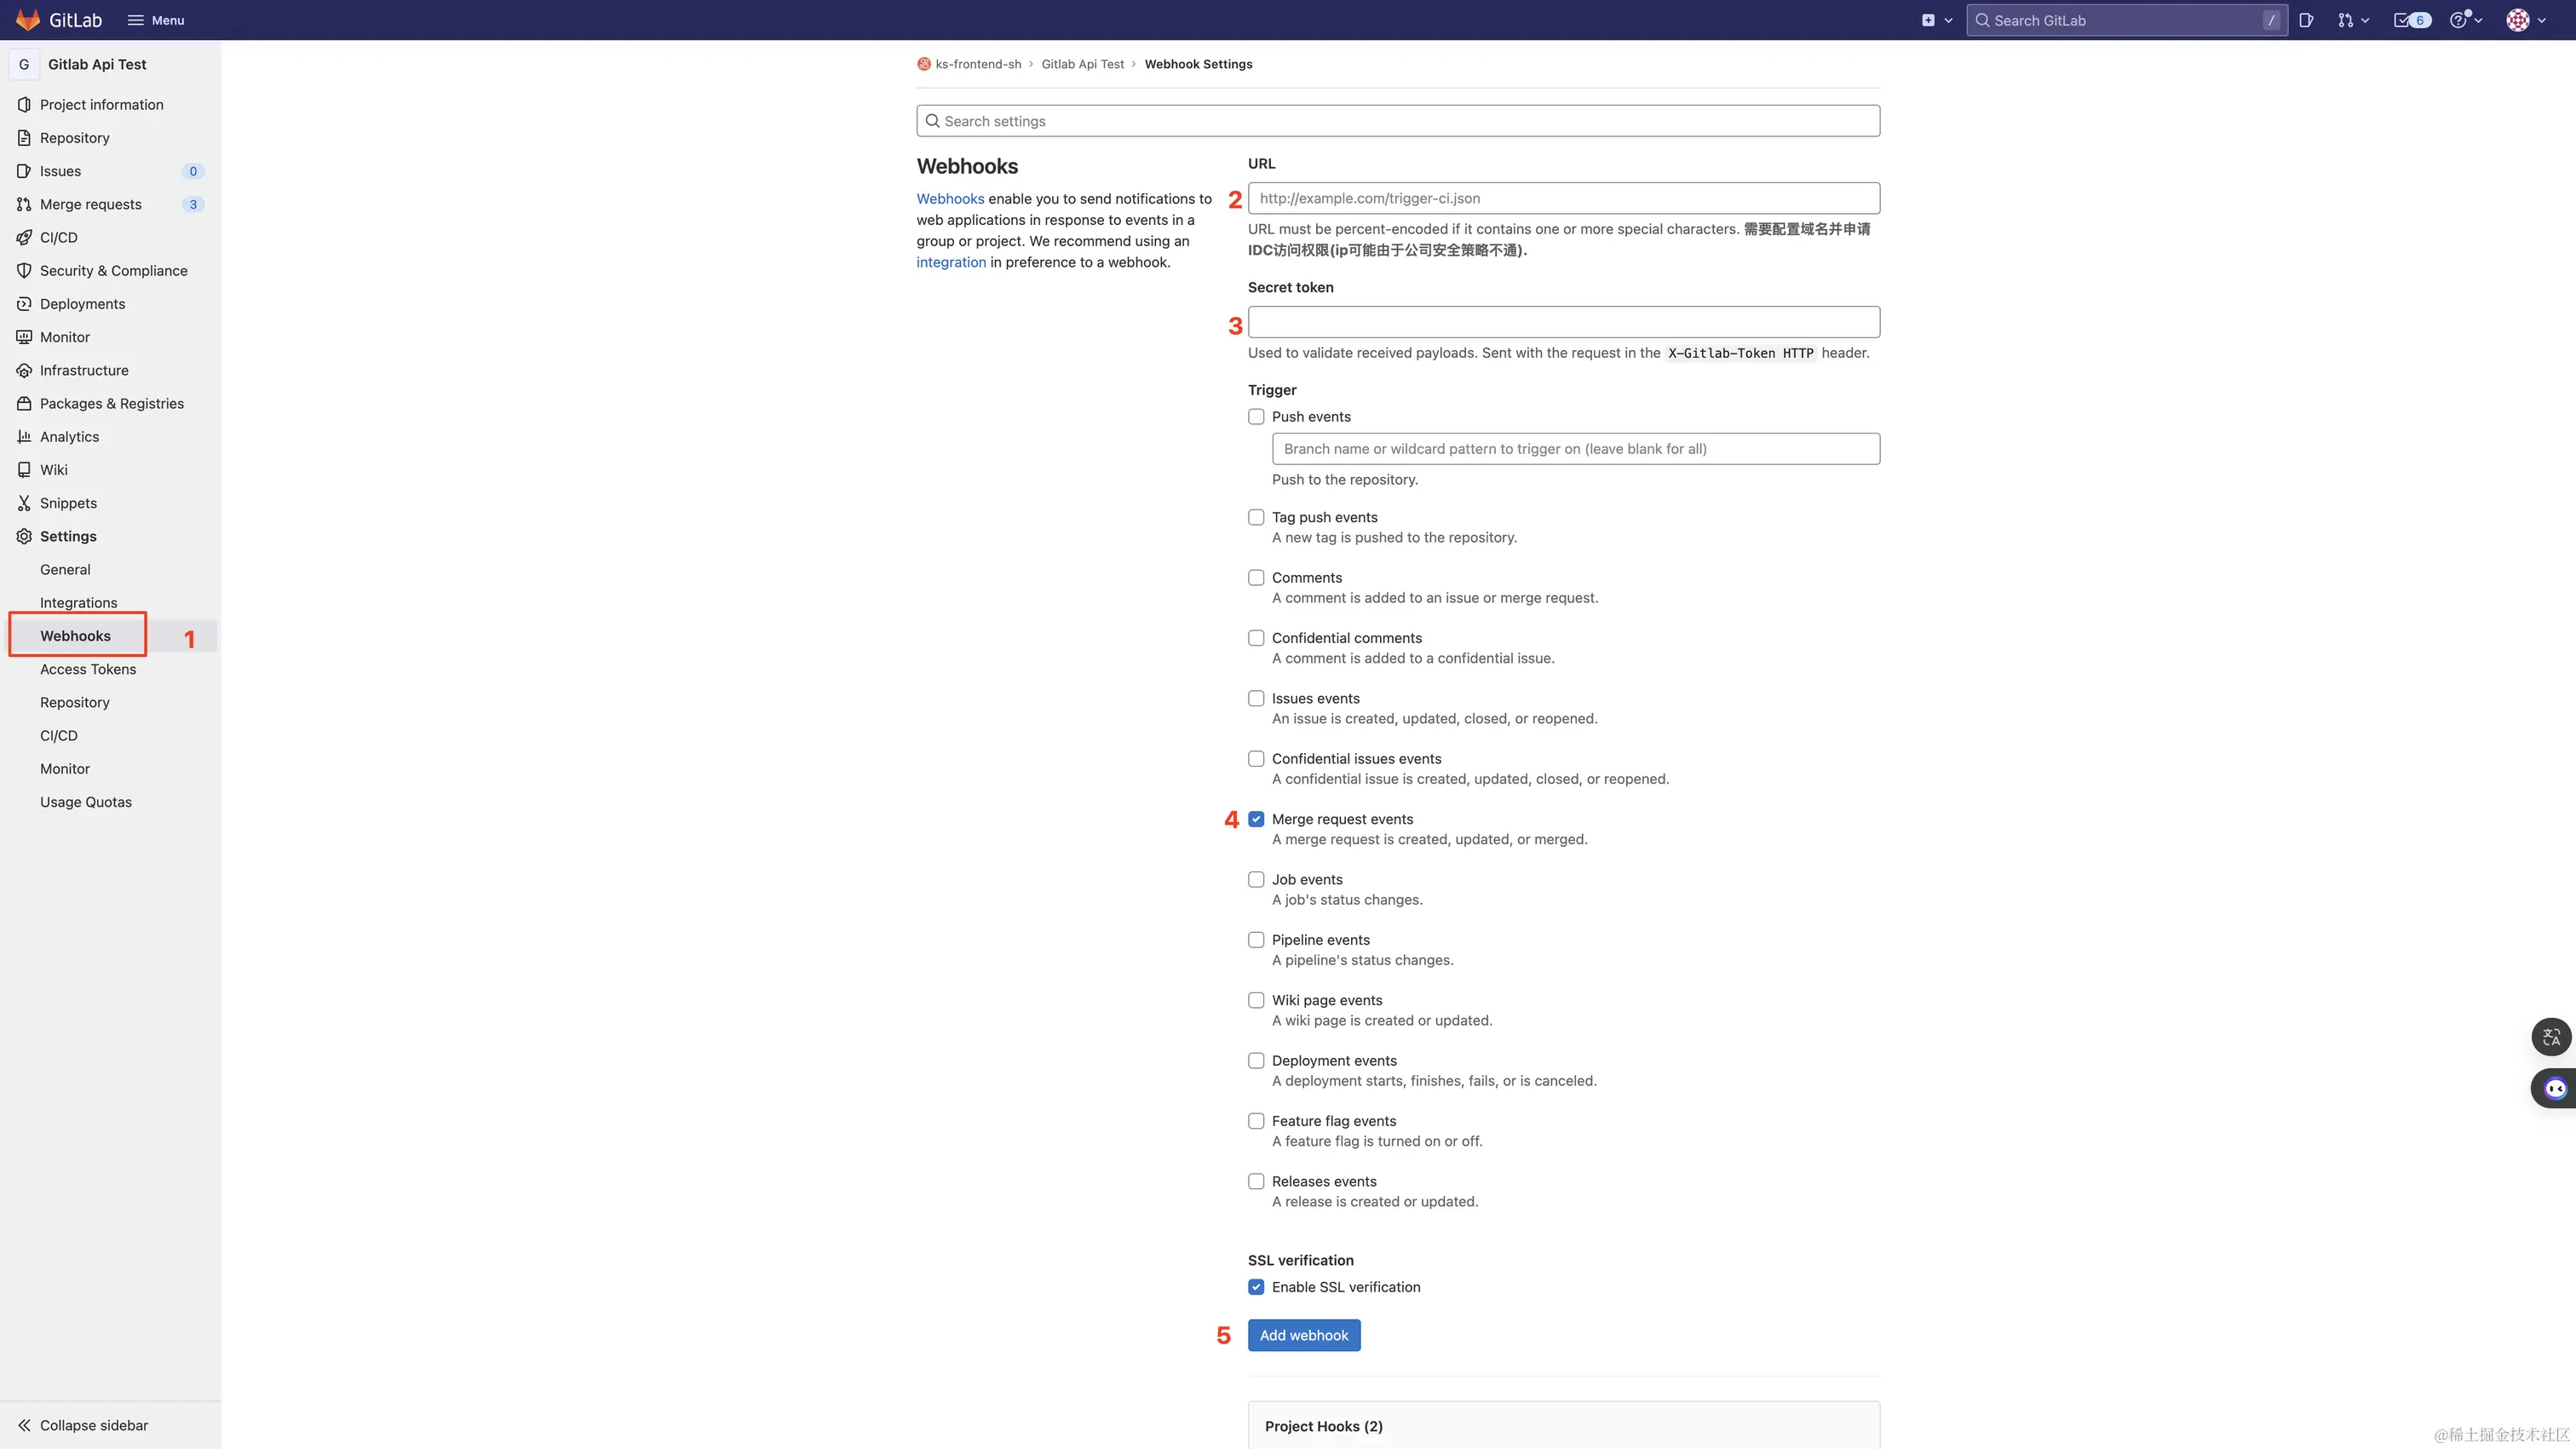Focus the Secret token input field
Viewport: 2576px width, 1449px height.
click(x=1563, y=322)
